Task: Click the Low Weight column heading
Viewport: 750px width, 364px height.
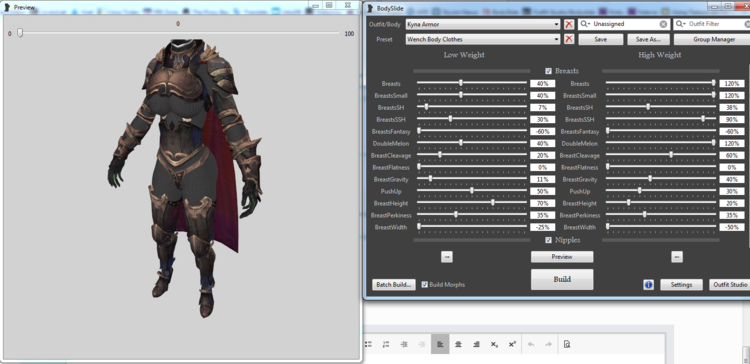Action: point(464,55)
